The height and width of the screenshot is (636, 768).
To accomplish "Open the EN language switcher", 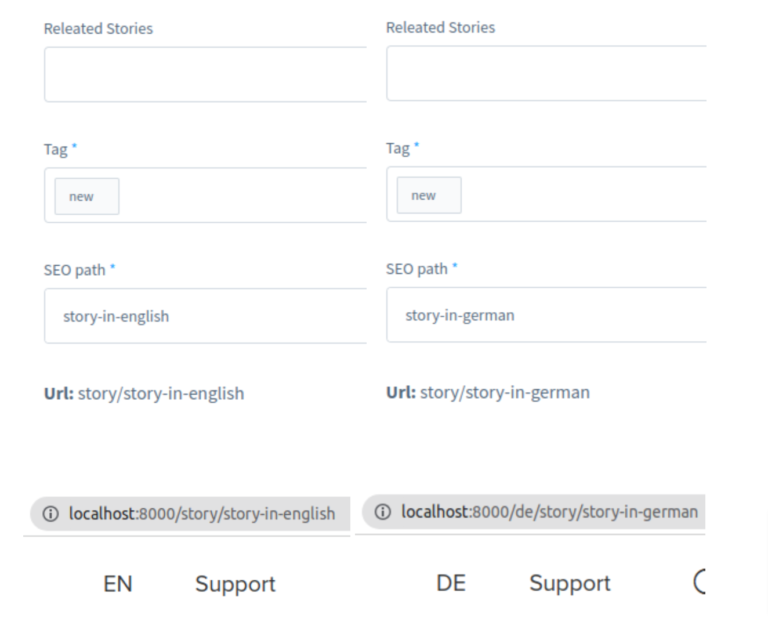I will click(117, 584).
